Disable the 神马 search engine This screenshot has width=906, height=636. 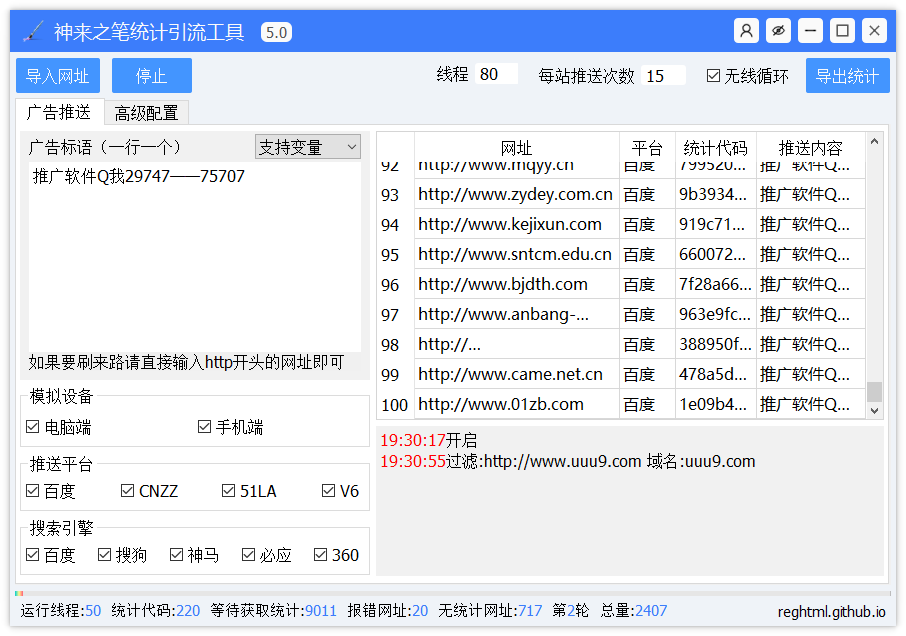coord(175,554)
